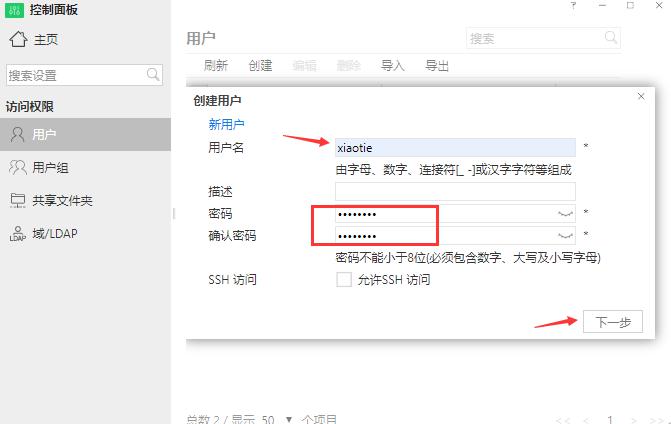671x424 pixels.
Task: Open the items-per-page dropdown next to 50
Action: [289, 419]
